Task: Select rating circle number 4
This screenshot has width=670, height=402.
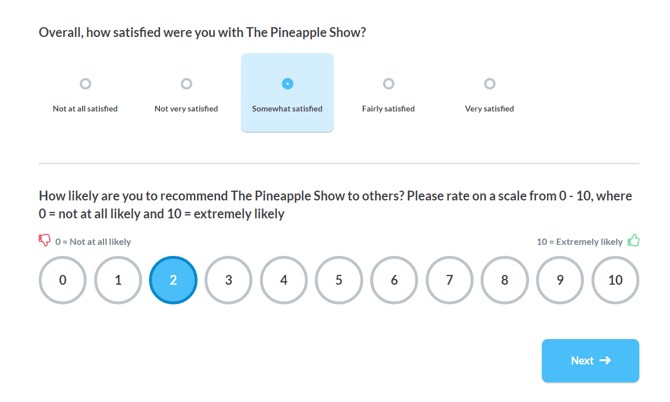Action: pyautogui.click(x=284, y=280)
